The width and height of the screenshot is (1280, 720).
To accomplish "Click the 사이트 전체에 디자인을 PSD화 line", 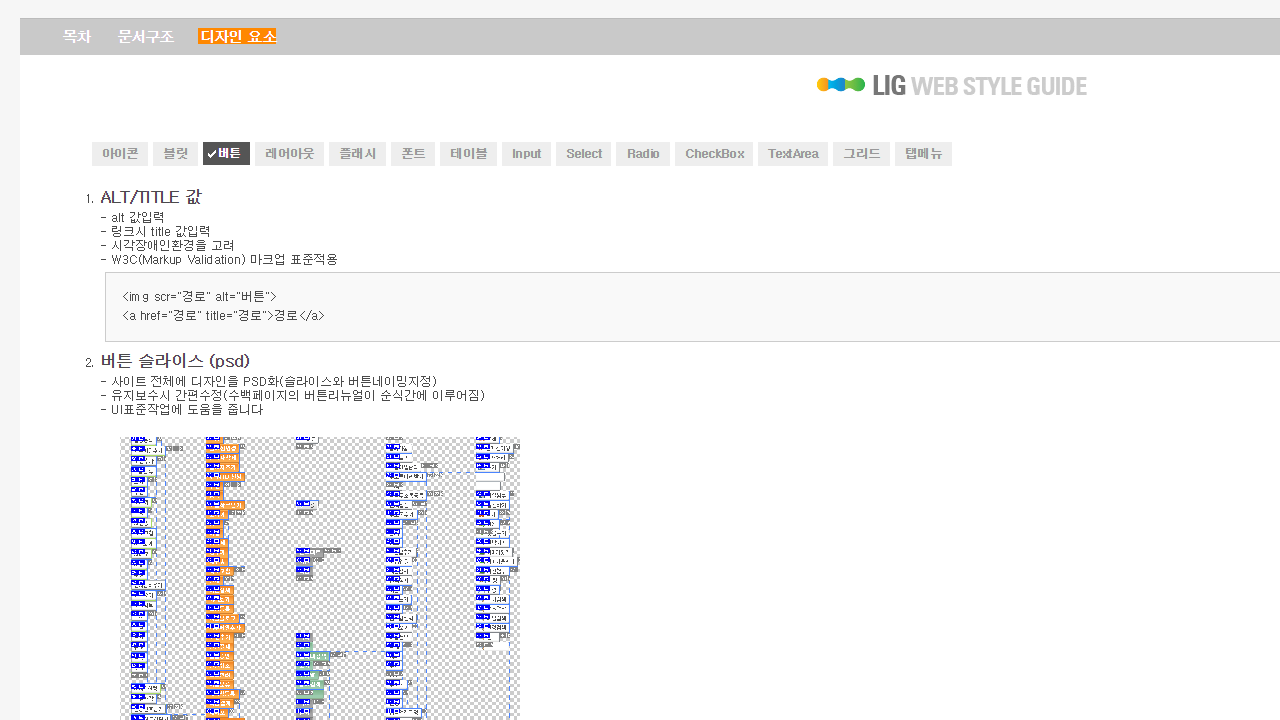I will (269, 381).
